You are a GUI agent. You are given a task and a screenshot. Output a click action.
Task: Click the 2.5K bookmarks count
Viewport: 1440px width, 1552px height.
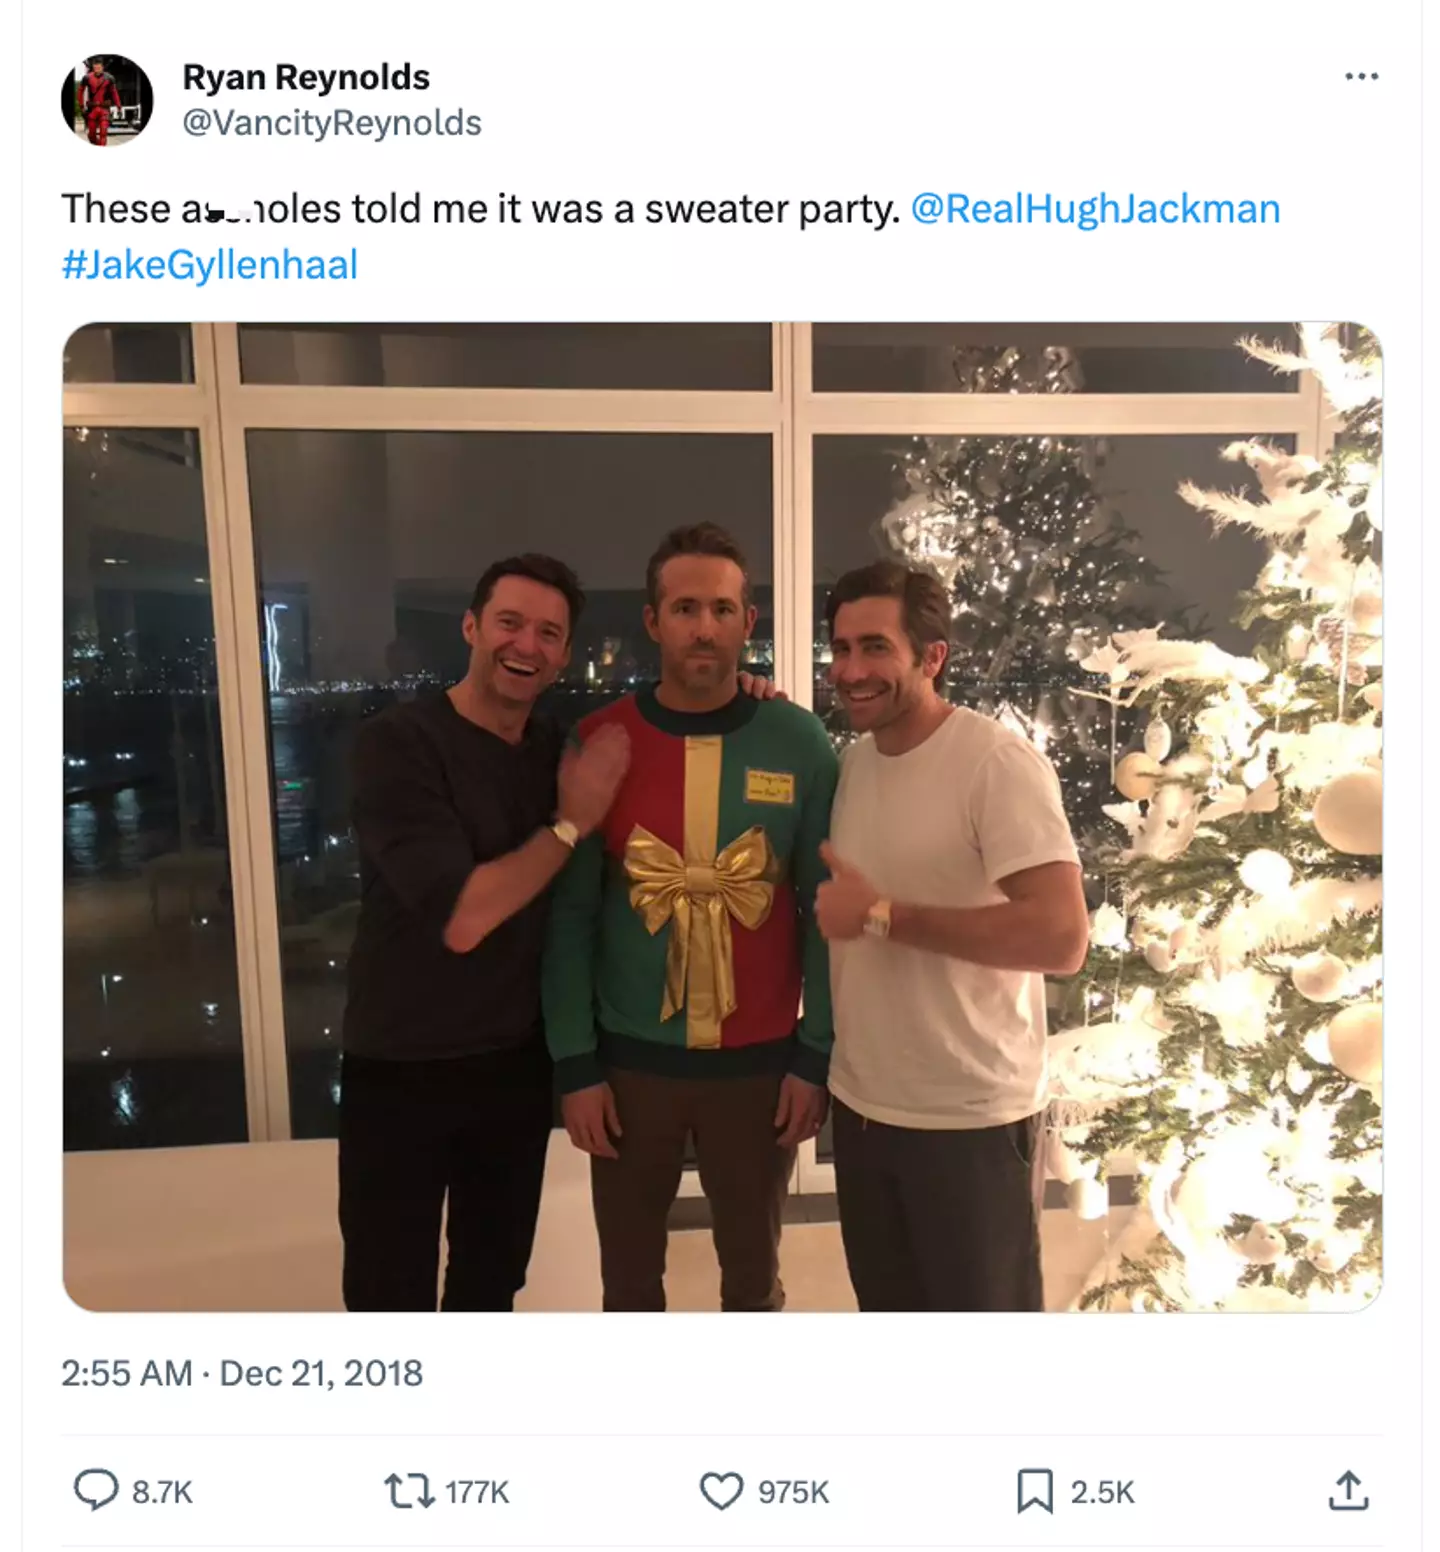click(1102, 1492)
